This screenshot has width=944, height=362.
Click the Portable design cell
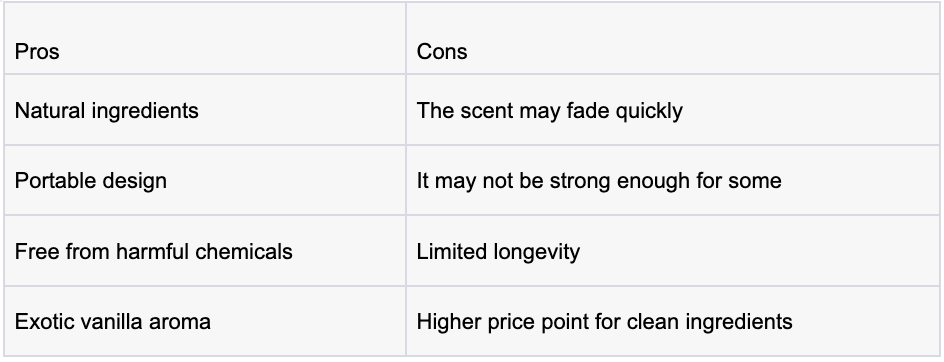pos(205,180)
